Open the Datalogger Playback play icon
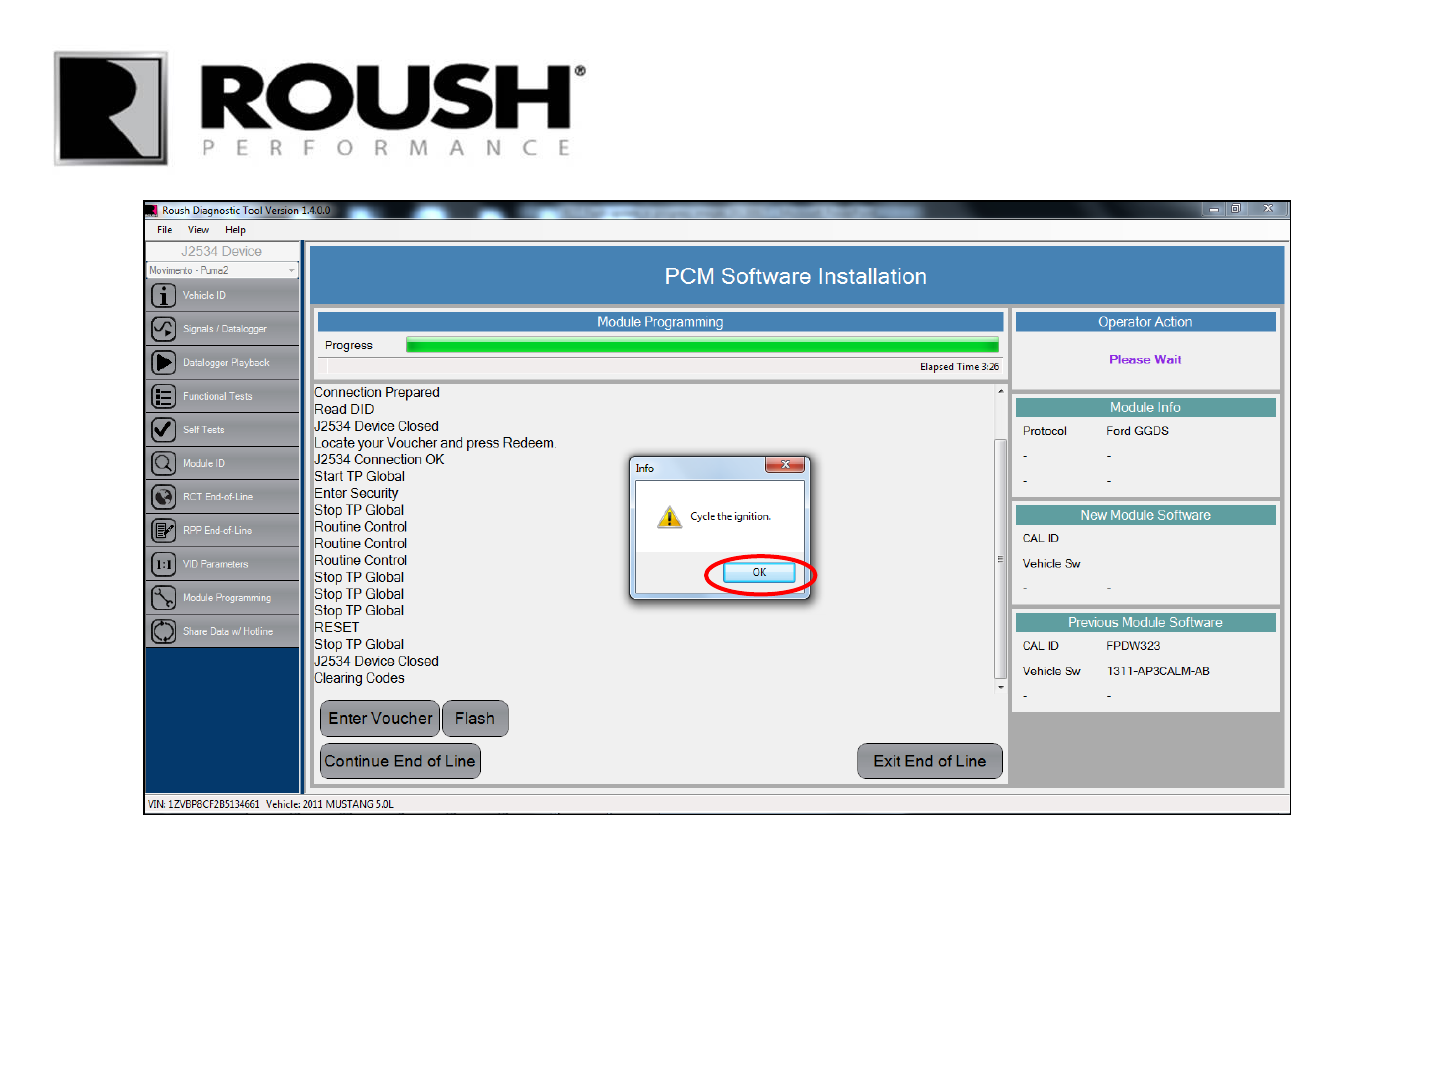Viewport: 1440px width, 1080px height. pos(163,363)
